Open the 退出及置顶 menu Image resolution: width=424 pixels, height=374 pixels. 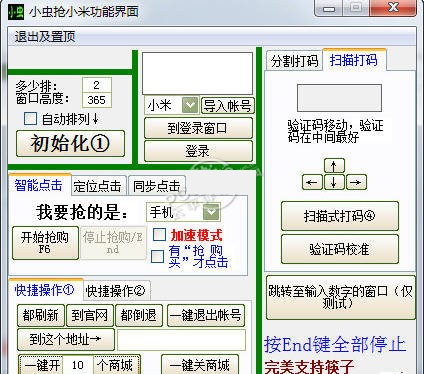(45, 36)
